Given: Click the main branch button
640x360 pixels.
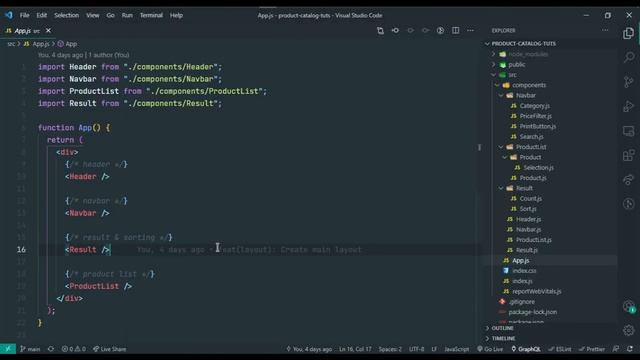Looking at the screenshot, I should [x=30, y=349].
